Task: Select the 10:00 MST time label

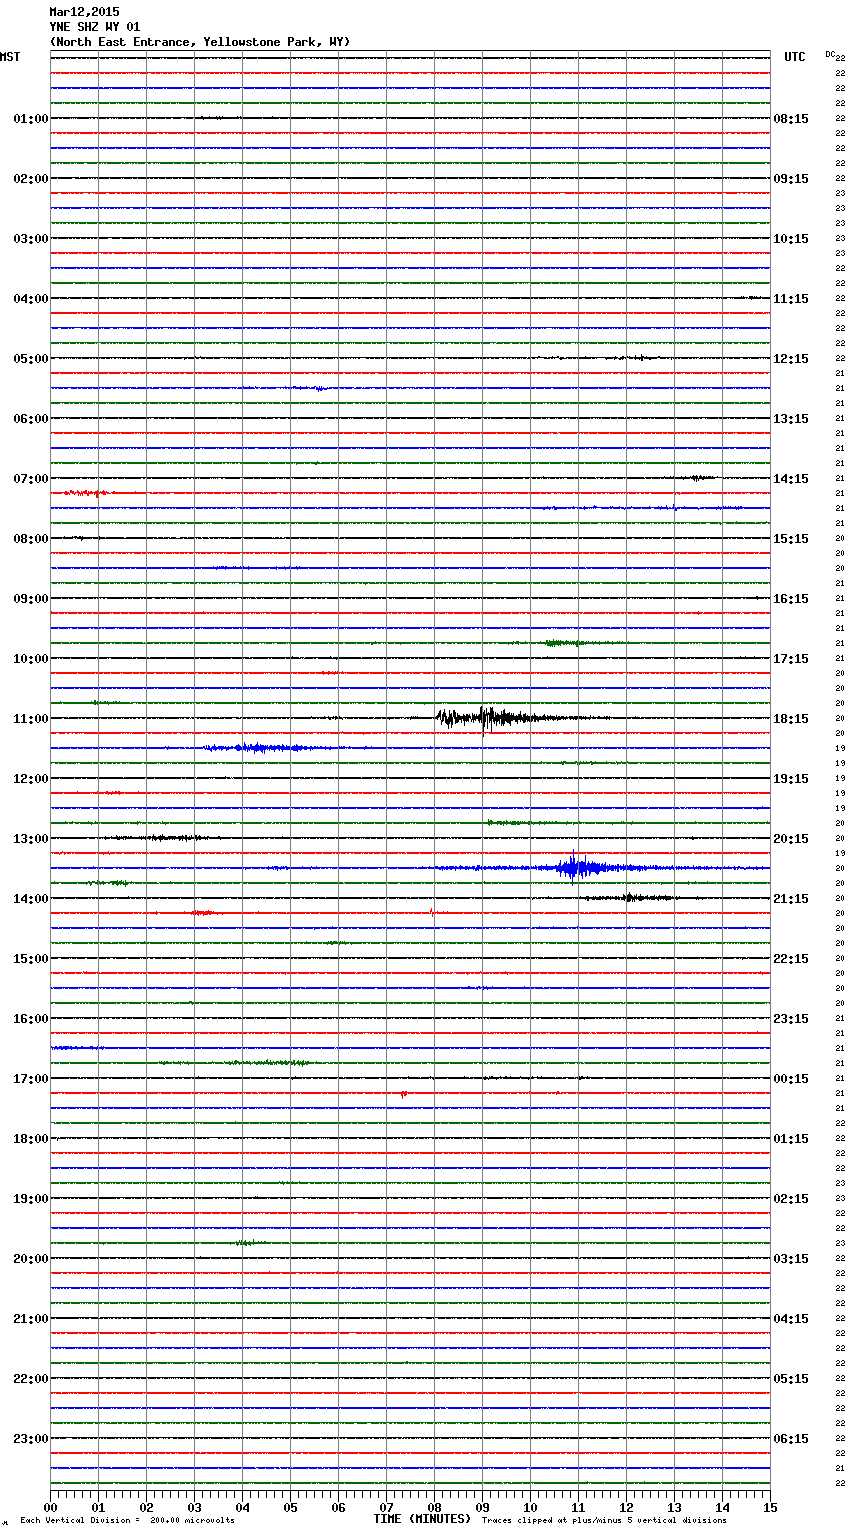Action: tap(30, 659)
